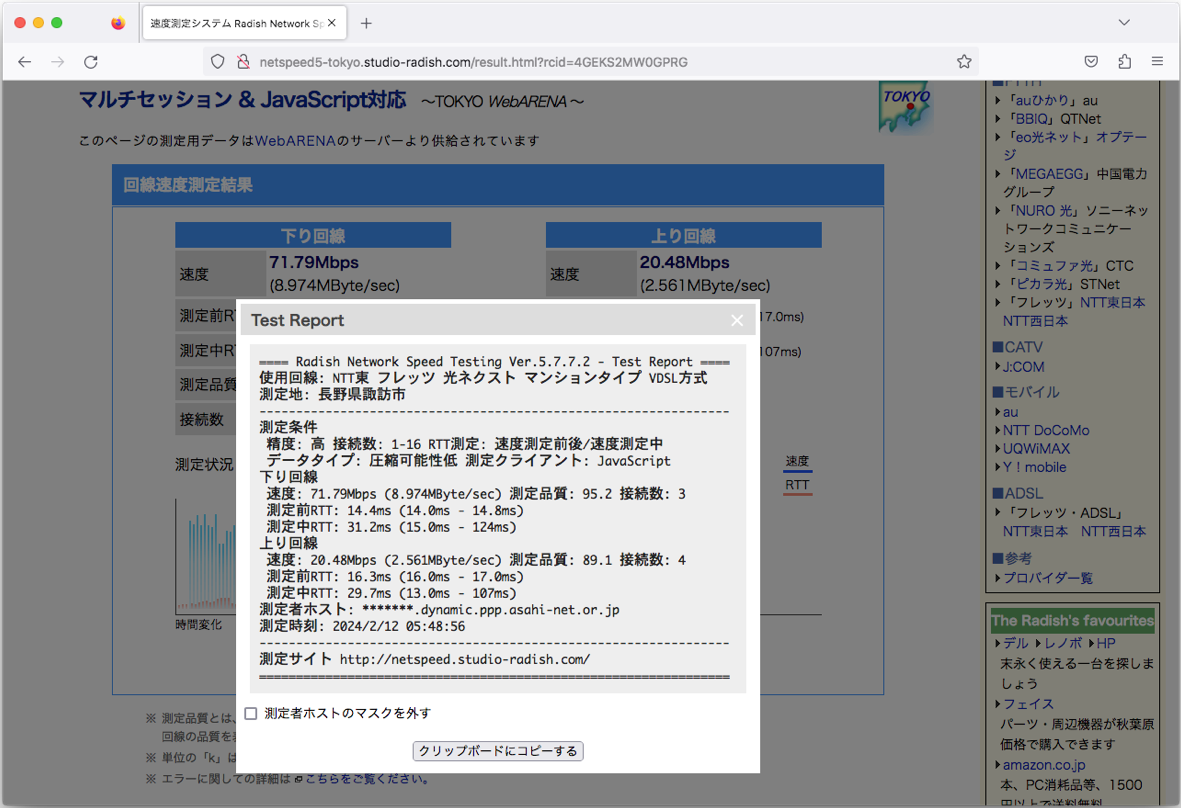Open the Save to Pocket icon
Image resolution: width=1181 pixels, height=808 pixels.
pyautogui.click(x=1091, y=62)
